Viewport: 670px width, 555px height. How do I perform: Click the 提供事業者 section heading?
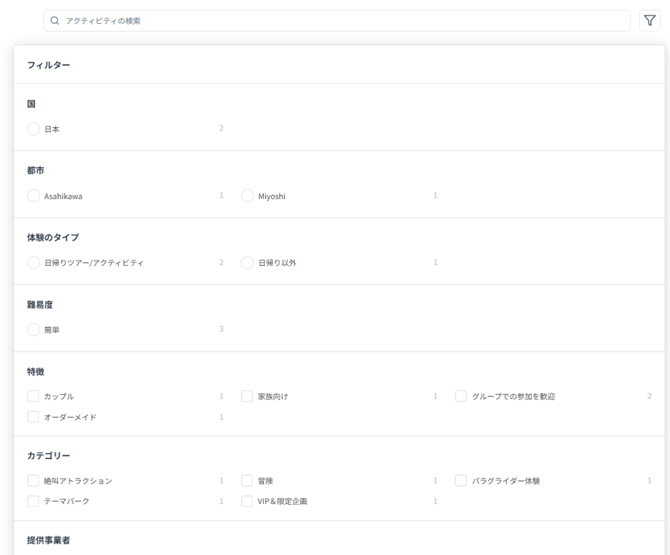click(48, 540)
